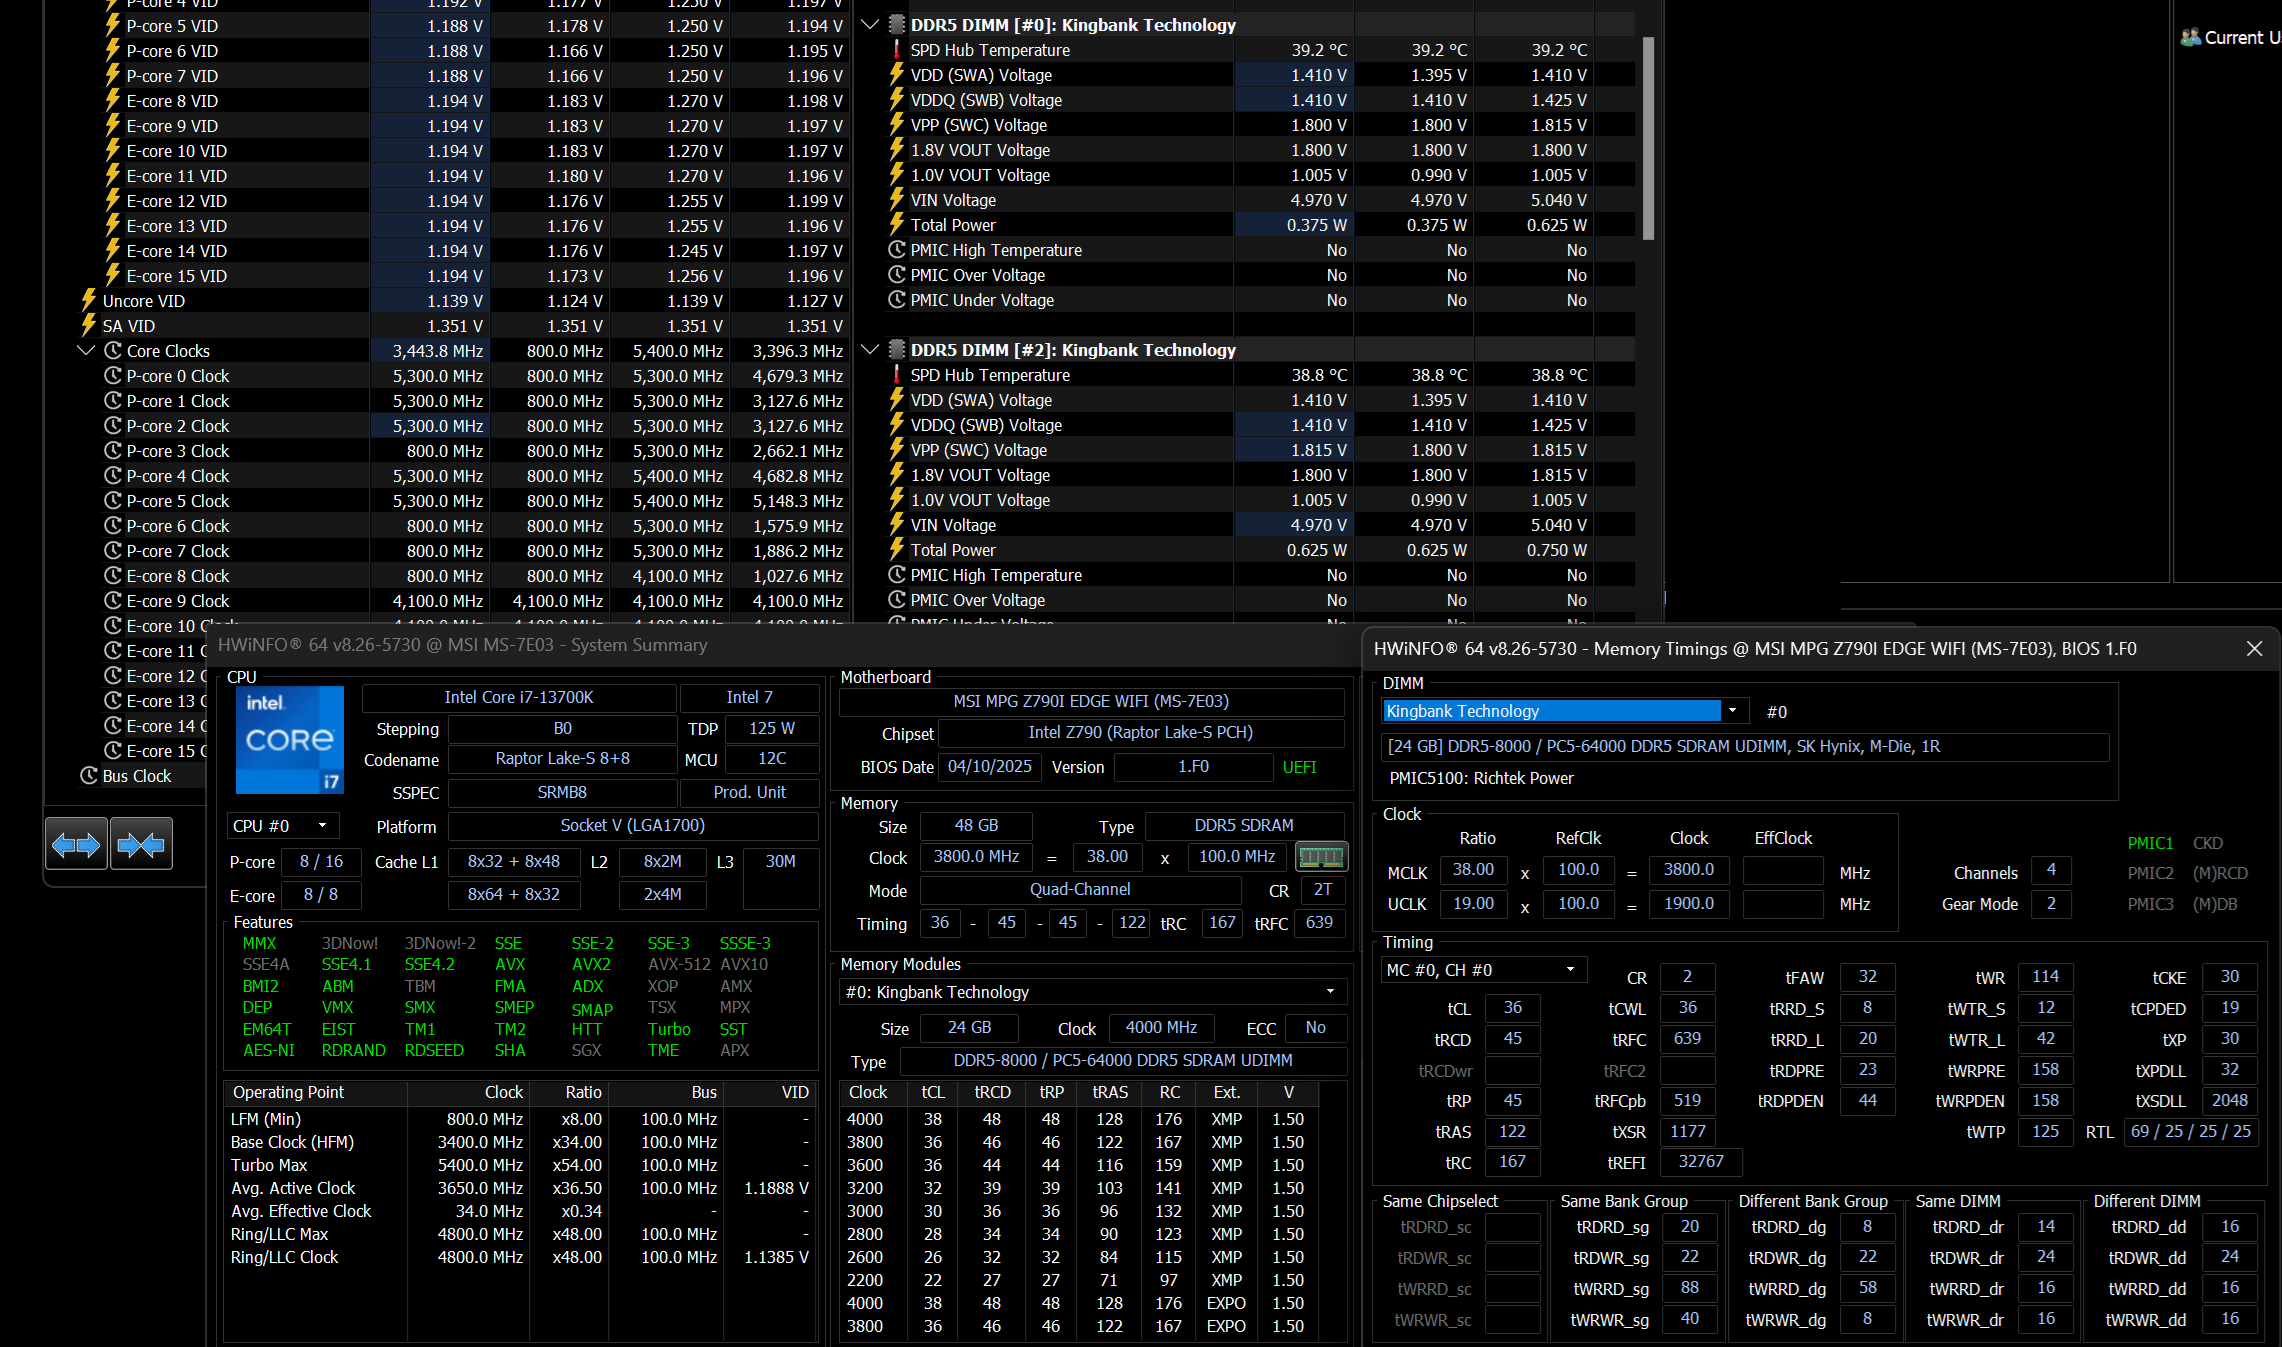Click the tXSDLL value 2048

(2229, 1100)
